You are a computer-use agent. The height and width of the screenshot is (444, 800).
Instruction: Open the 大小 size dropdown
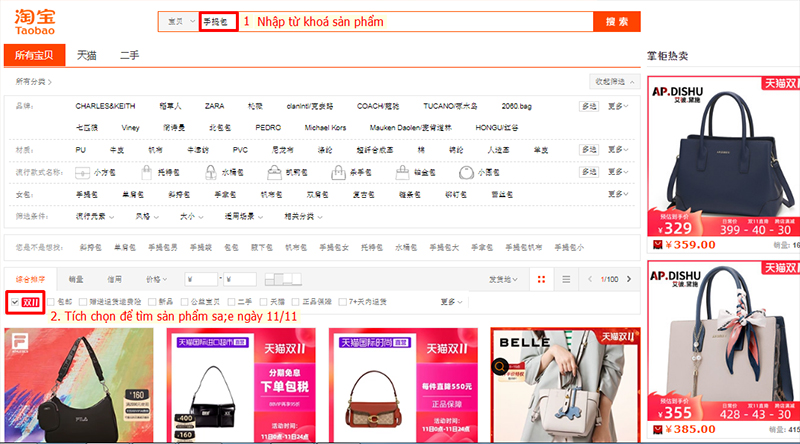192,216
